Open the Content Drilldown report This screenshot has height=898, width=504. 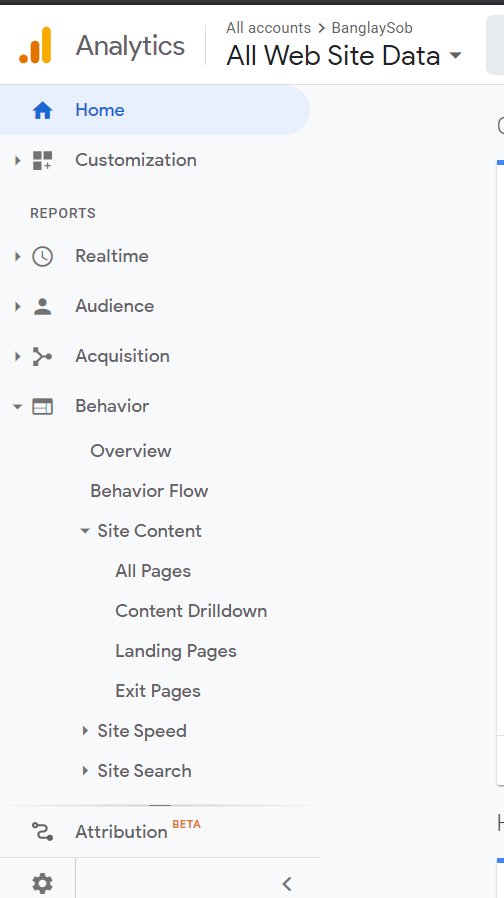191,611
